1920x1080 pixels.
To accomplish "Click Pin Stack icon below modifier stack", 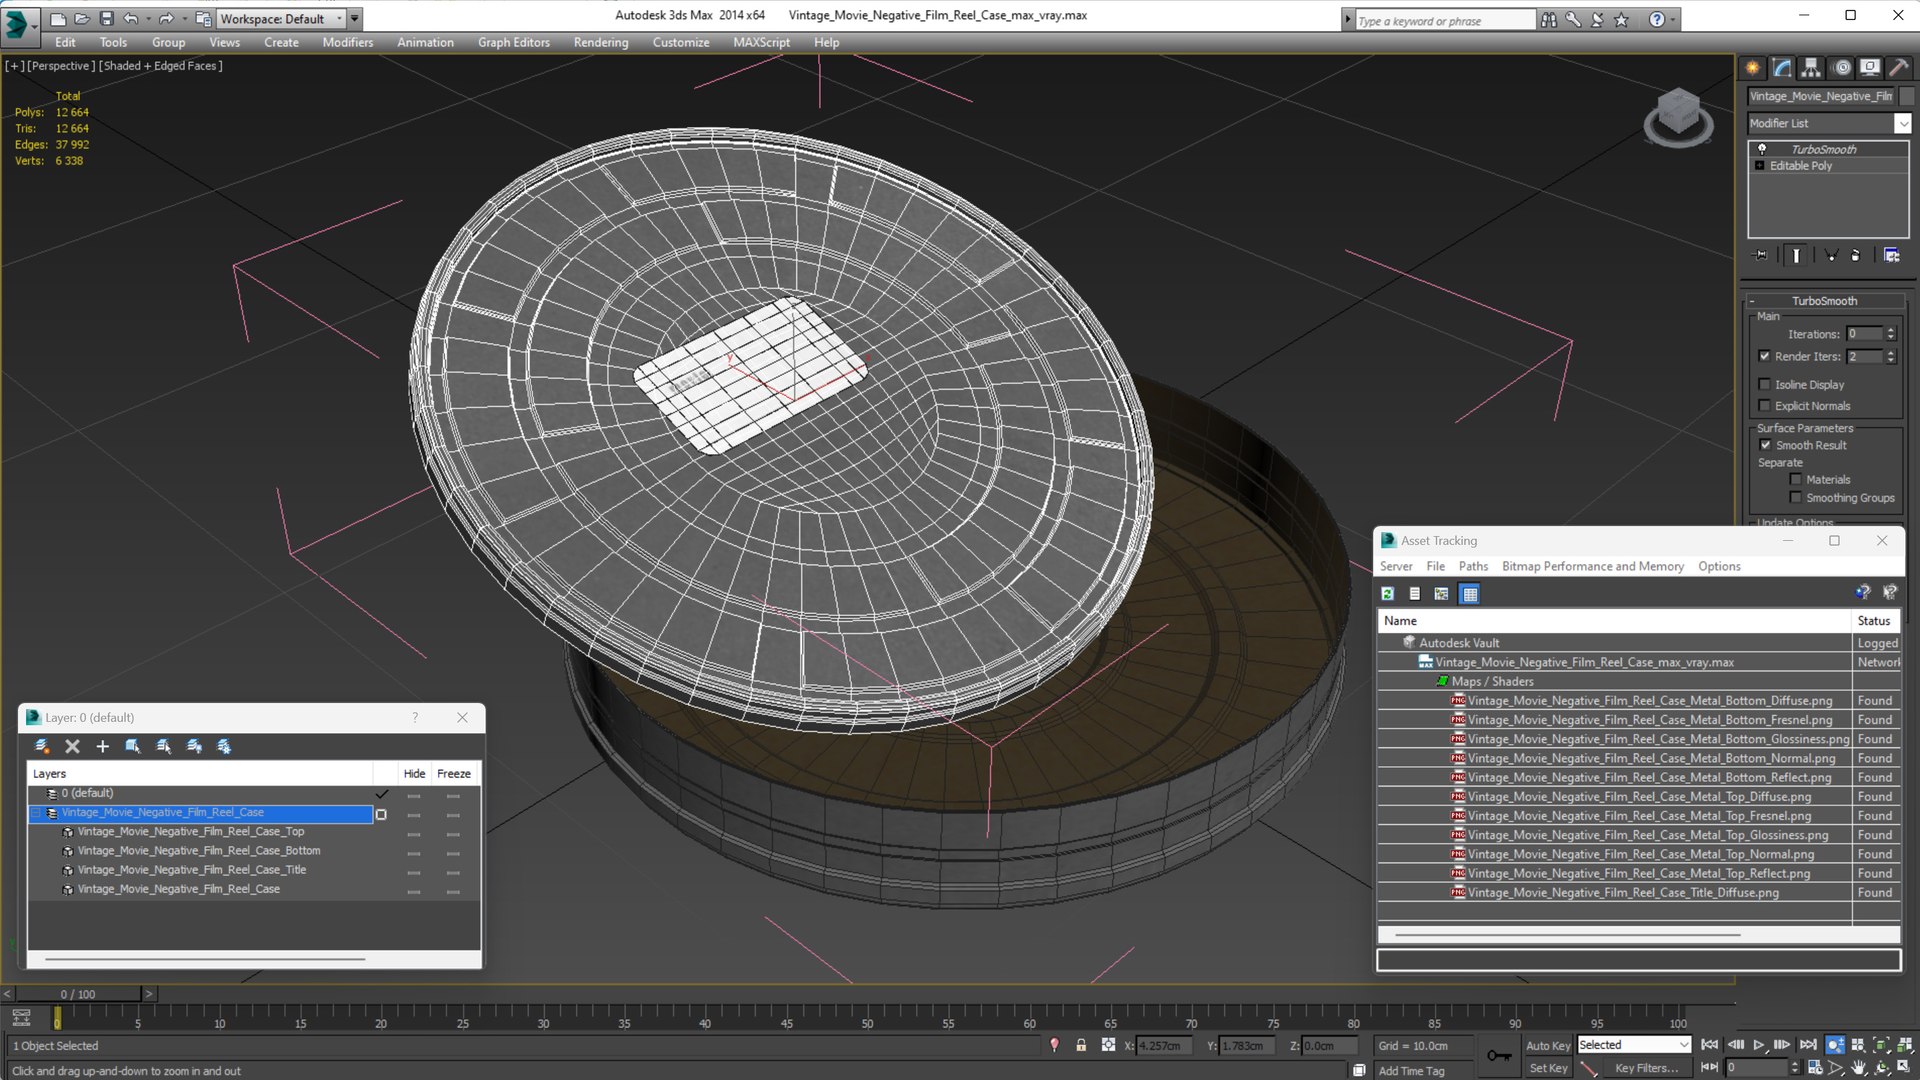I will 1761,256.
